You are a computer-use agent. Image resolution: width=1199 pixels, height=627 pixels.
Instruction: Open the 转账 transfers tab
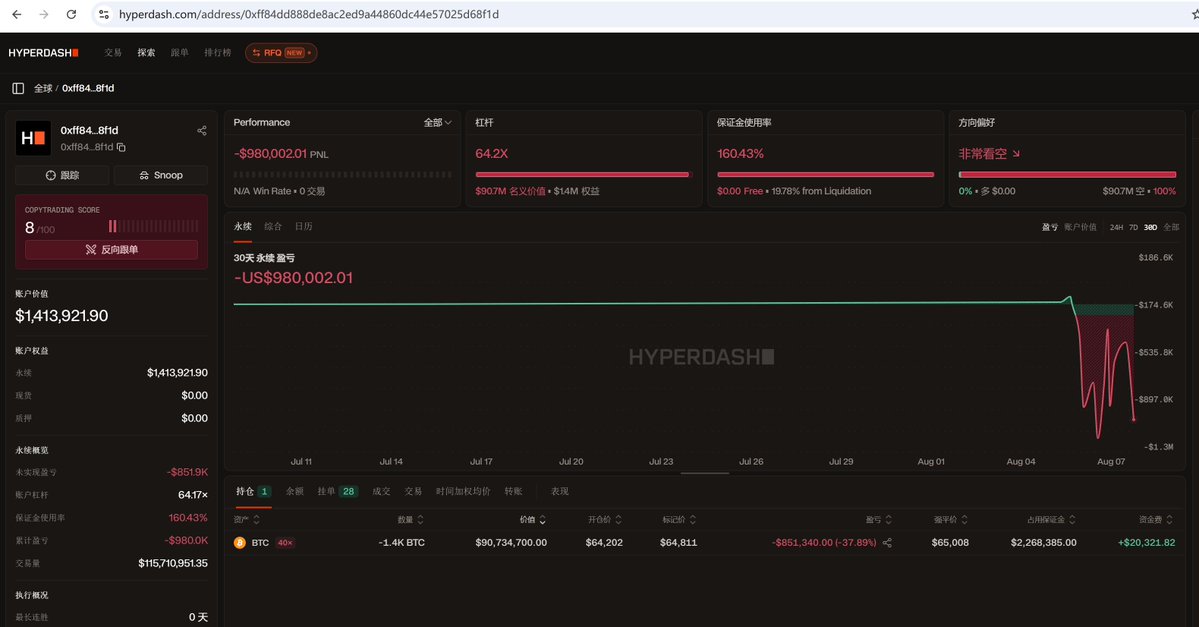tap(513, 492)
